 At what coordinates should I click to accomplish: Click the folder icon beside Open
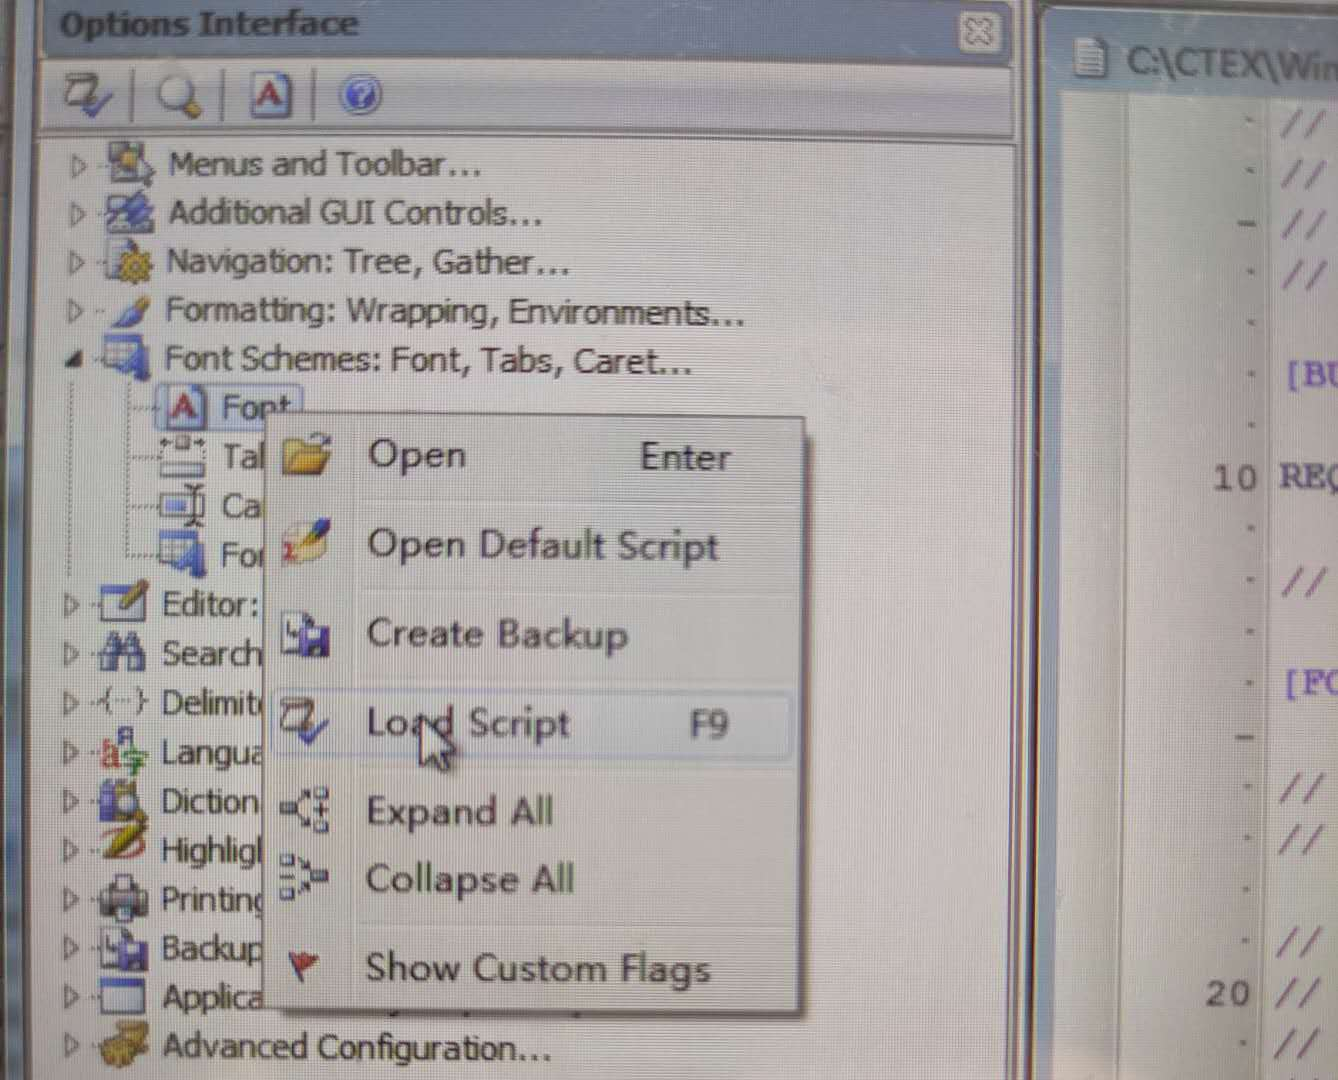[x=306, y=455]
